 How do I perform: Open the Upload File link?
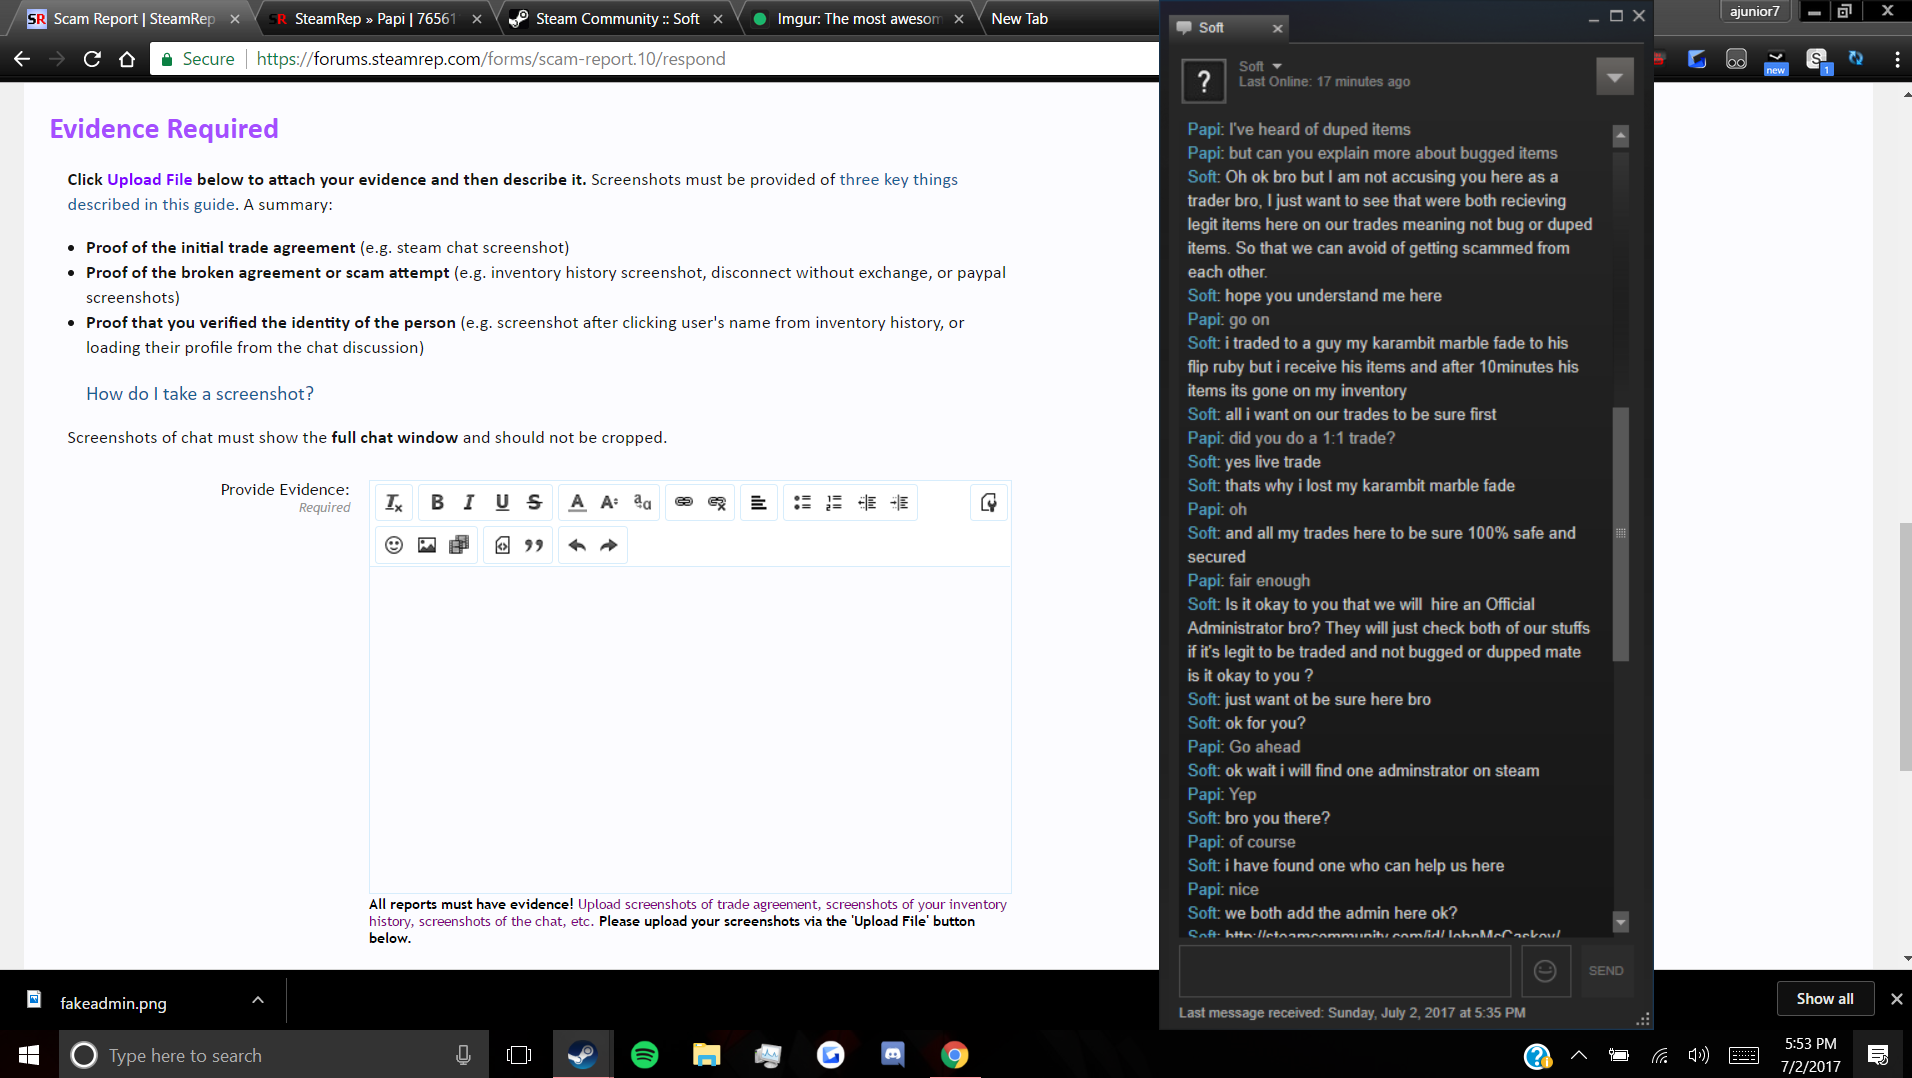[x=150, y=179]
